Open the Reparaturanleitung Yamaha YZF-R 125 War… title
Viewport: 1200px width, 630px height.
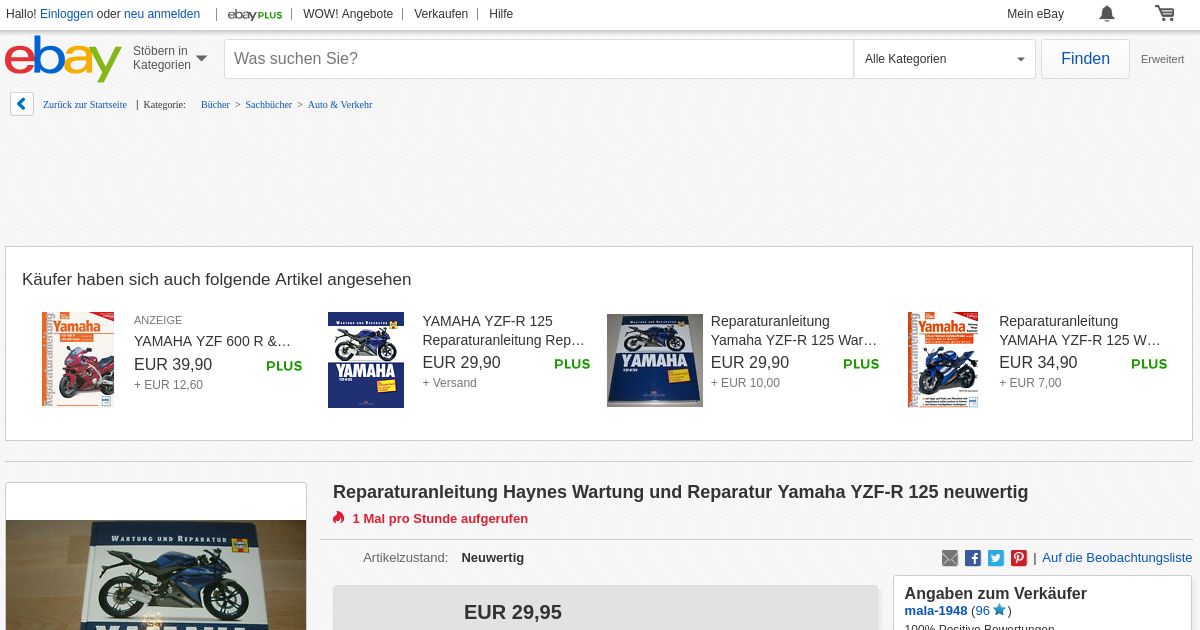[x=794, y=331]
